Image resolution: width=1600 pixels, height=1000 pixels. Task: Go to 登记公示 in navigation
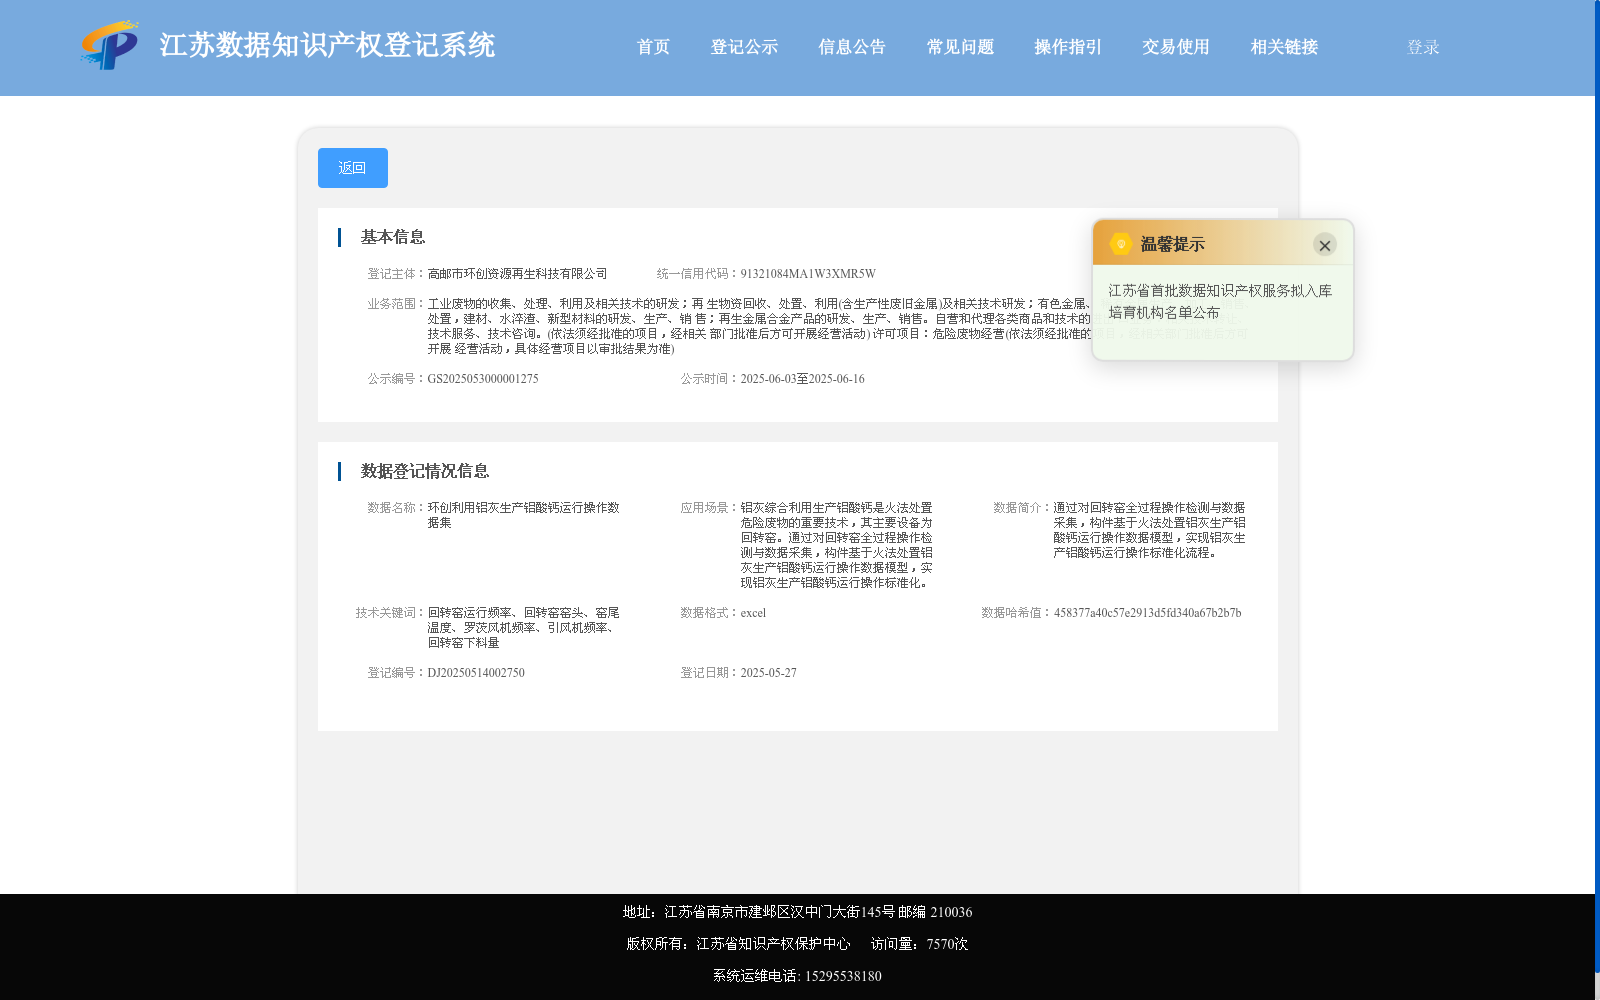click(744, 47)
